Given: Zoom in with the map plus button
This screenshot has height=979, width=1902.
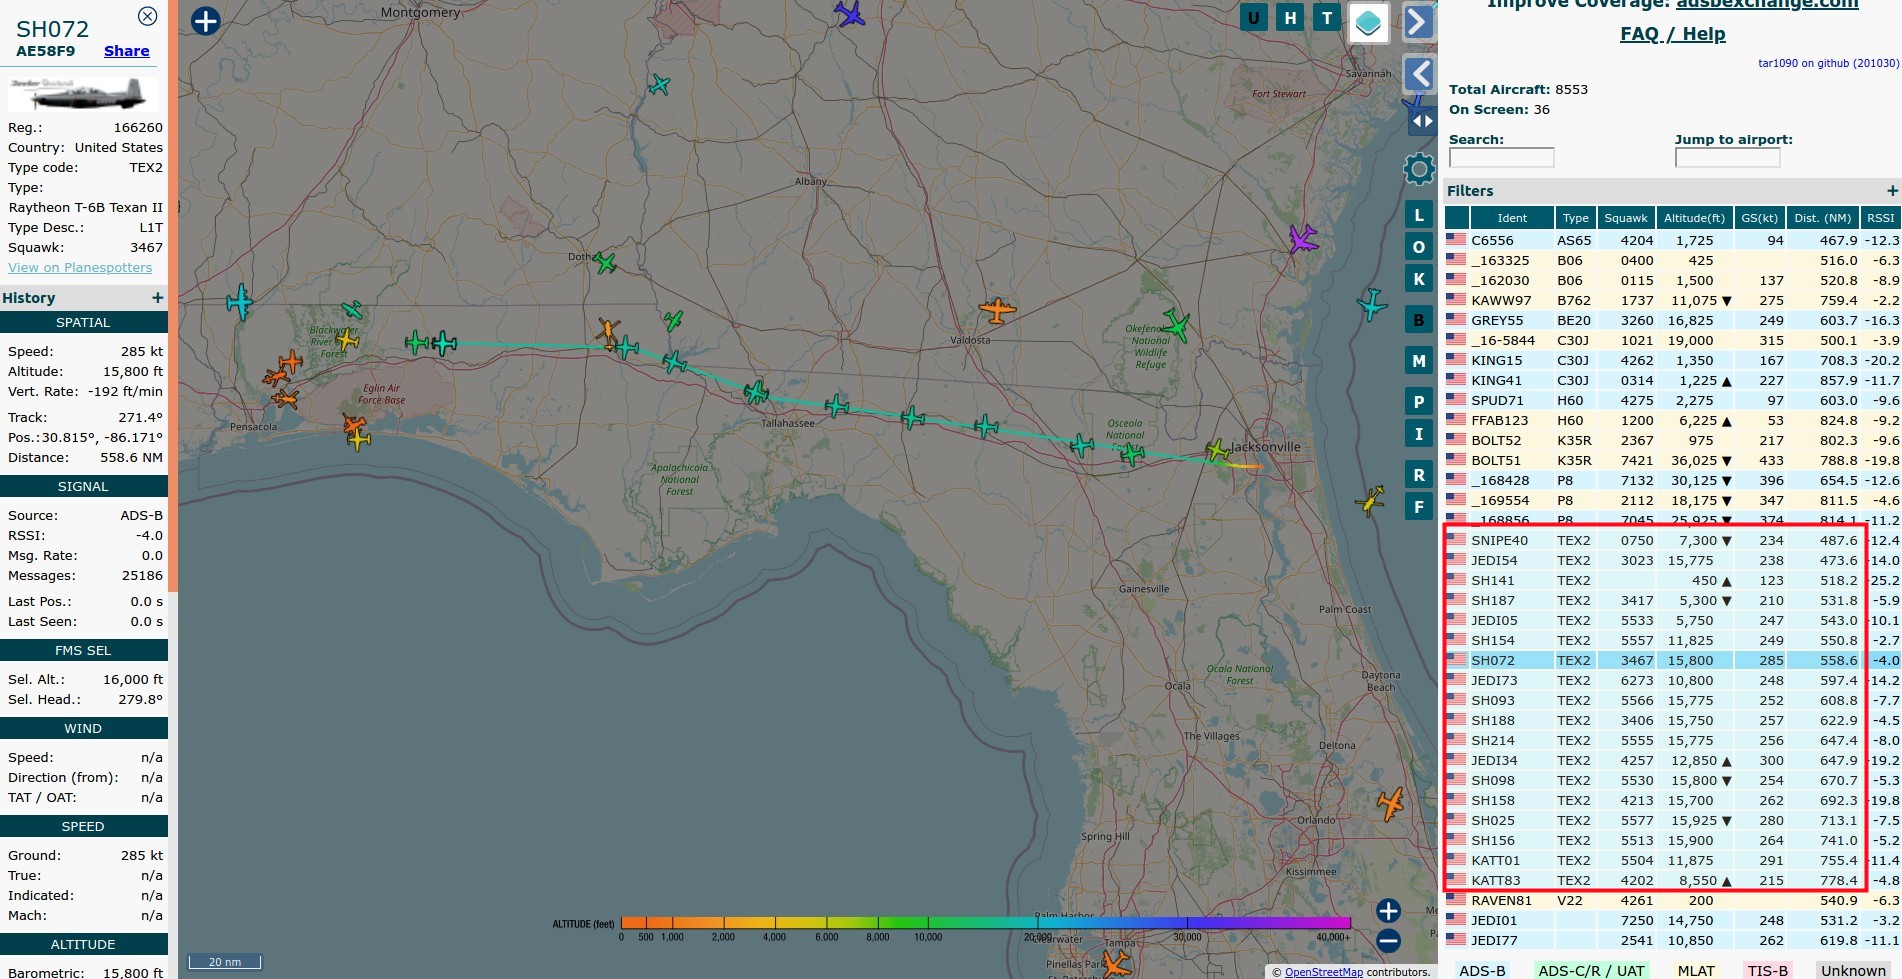Looking at the screenshot, I should [1388, 911].
